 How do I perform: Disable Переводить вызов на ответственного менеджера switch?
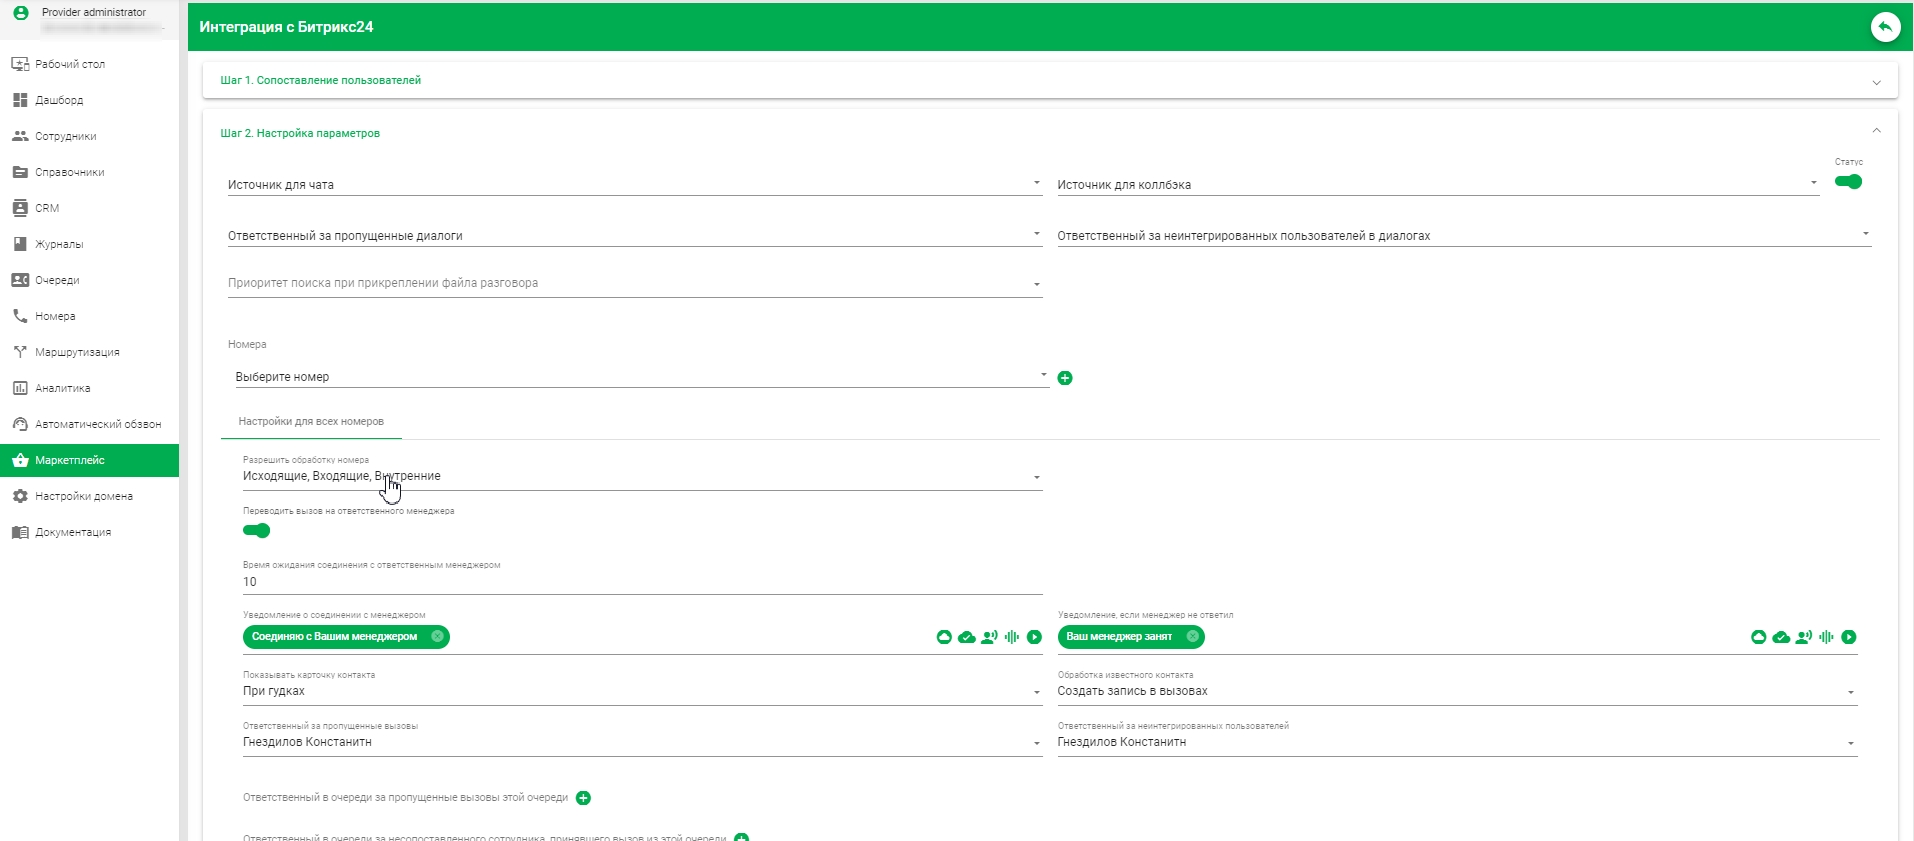click(257, 531)
